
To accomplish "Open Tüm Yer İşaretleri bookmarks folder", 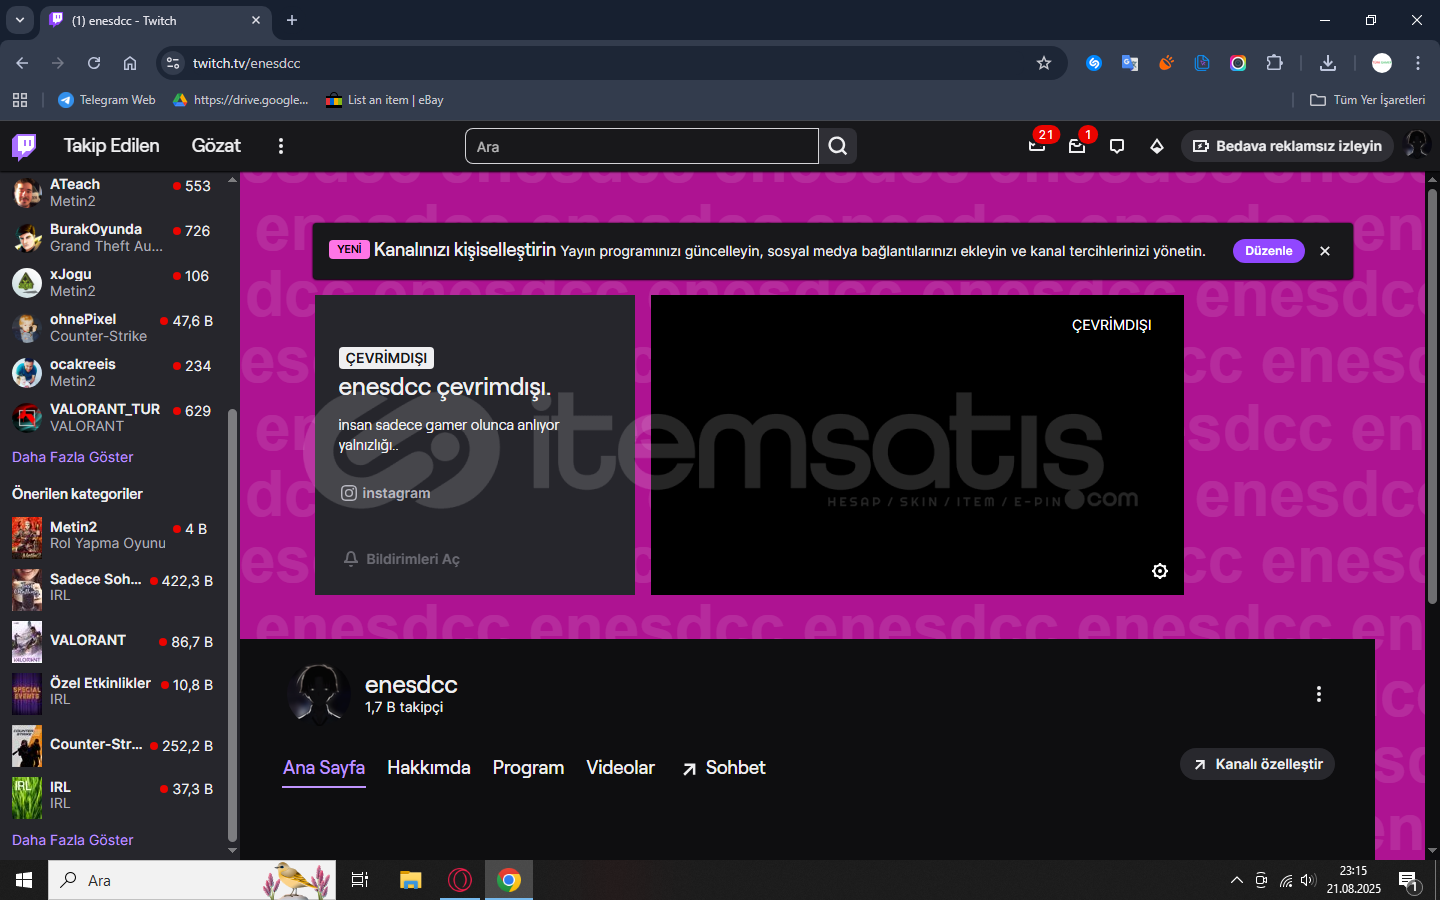I will click(1367, 100).
